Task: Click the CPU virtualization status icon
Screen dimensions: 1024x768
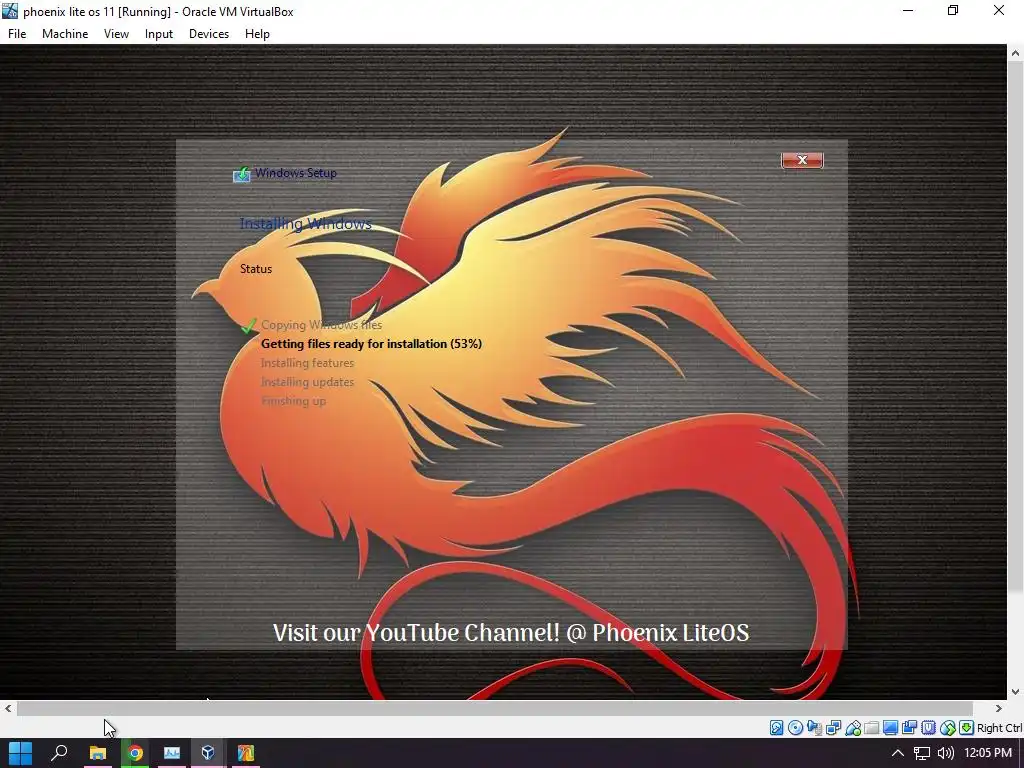Action: 928,728
